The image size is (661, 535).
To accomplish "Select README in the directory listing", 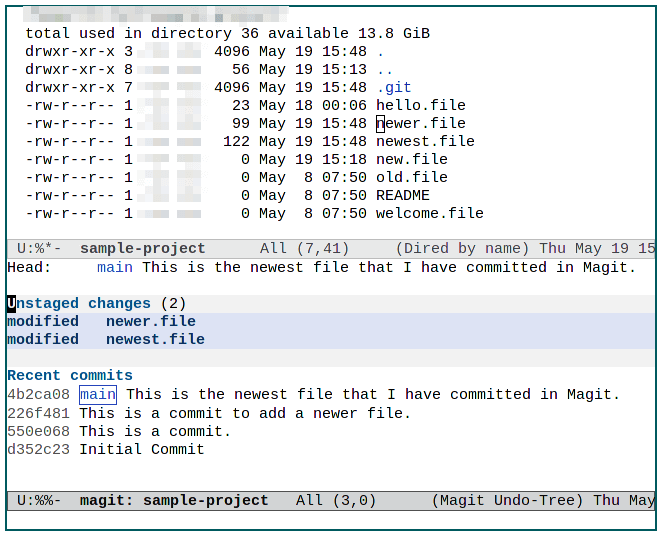I will pos(402,195).
